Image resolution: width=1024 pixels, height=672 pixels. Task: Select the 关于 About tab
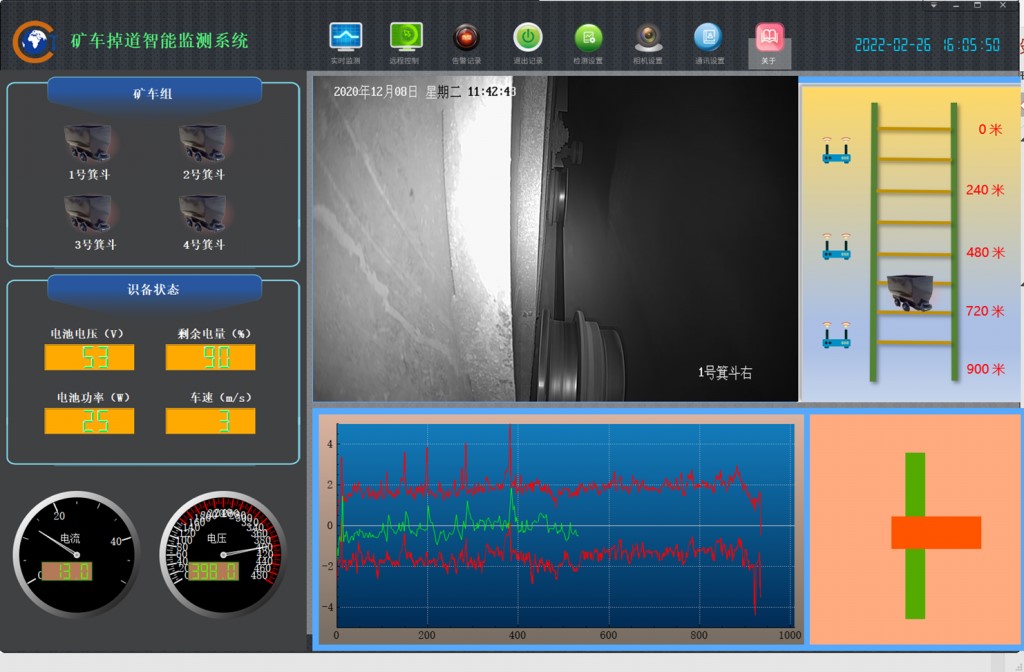[769, 44]
